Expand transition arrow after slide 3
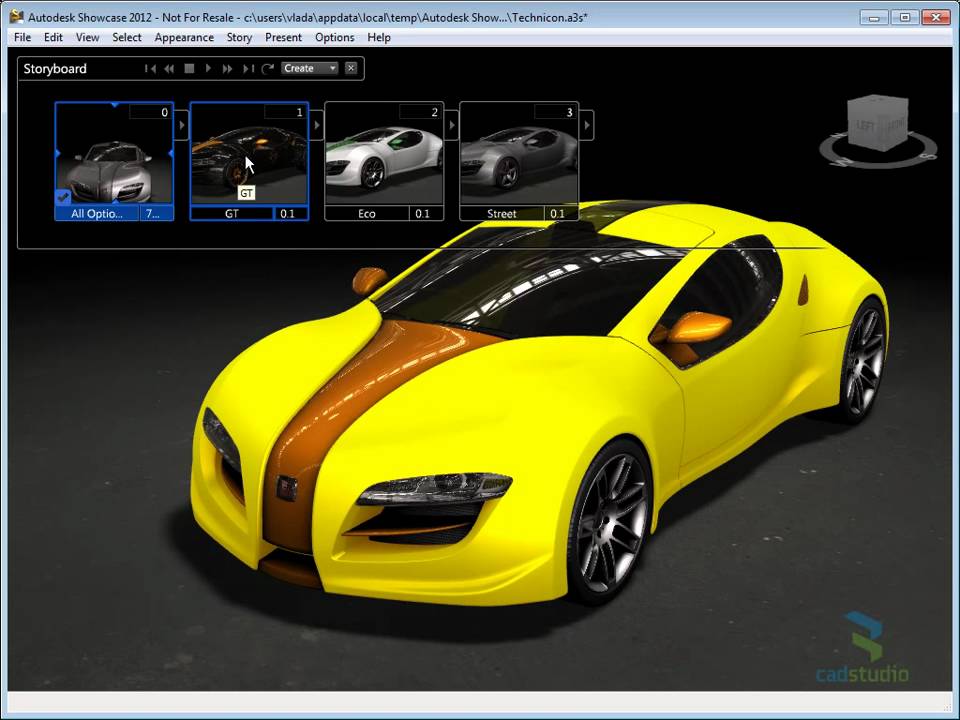 click(x=587, y=125)
